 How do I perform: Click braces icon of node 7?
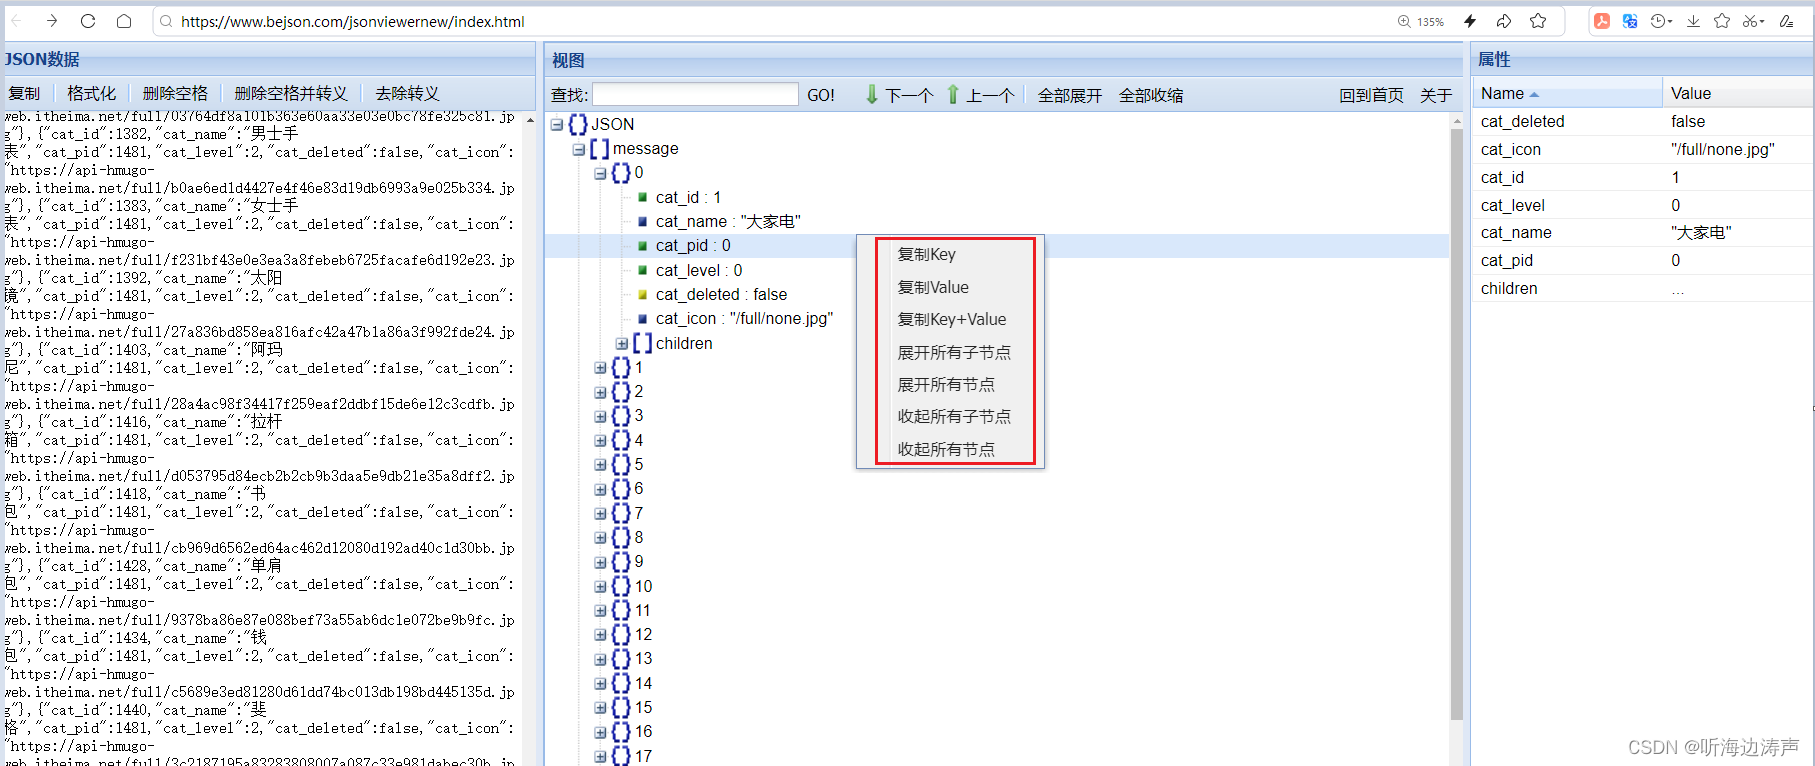click(621, 514)
